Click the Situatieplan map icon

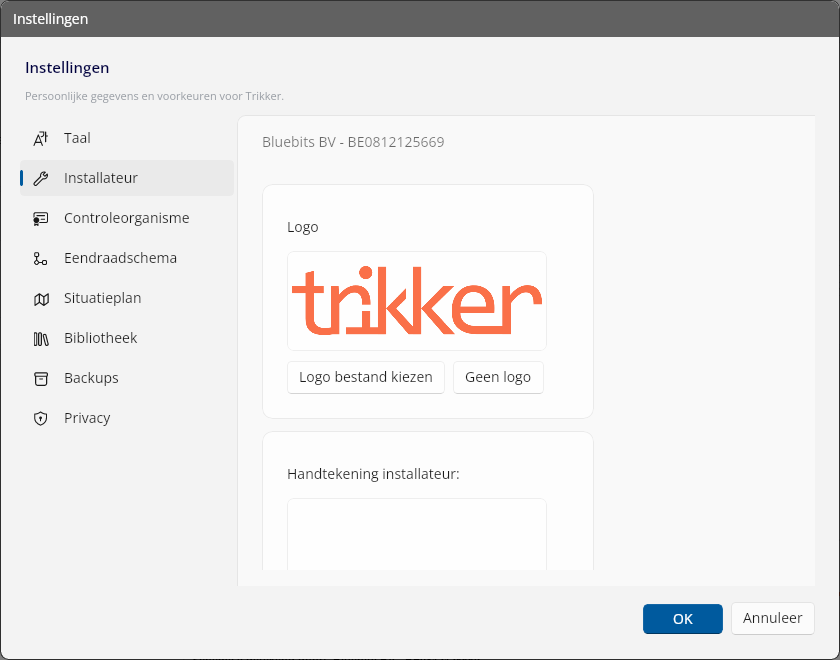coord(41,298)
